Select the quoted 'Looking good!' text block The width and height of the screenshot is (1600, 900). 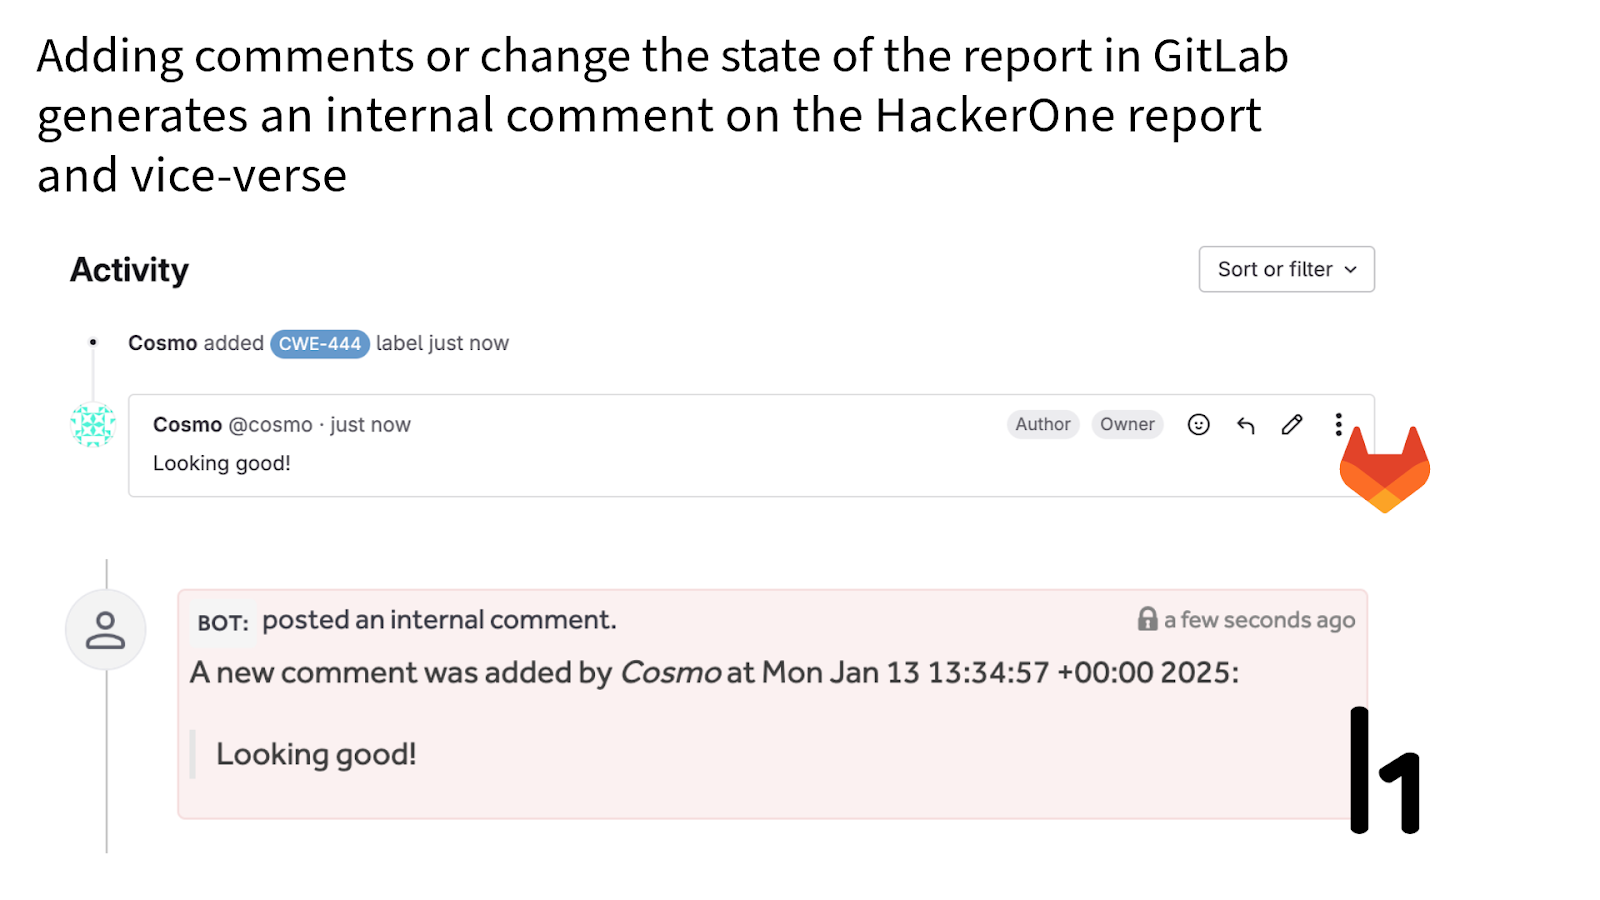coord(315,753)
